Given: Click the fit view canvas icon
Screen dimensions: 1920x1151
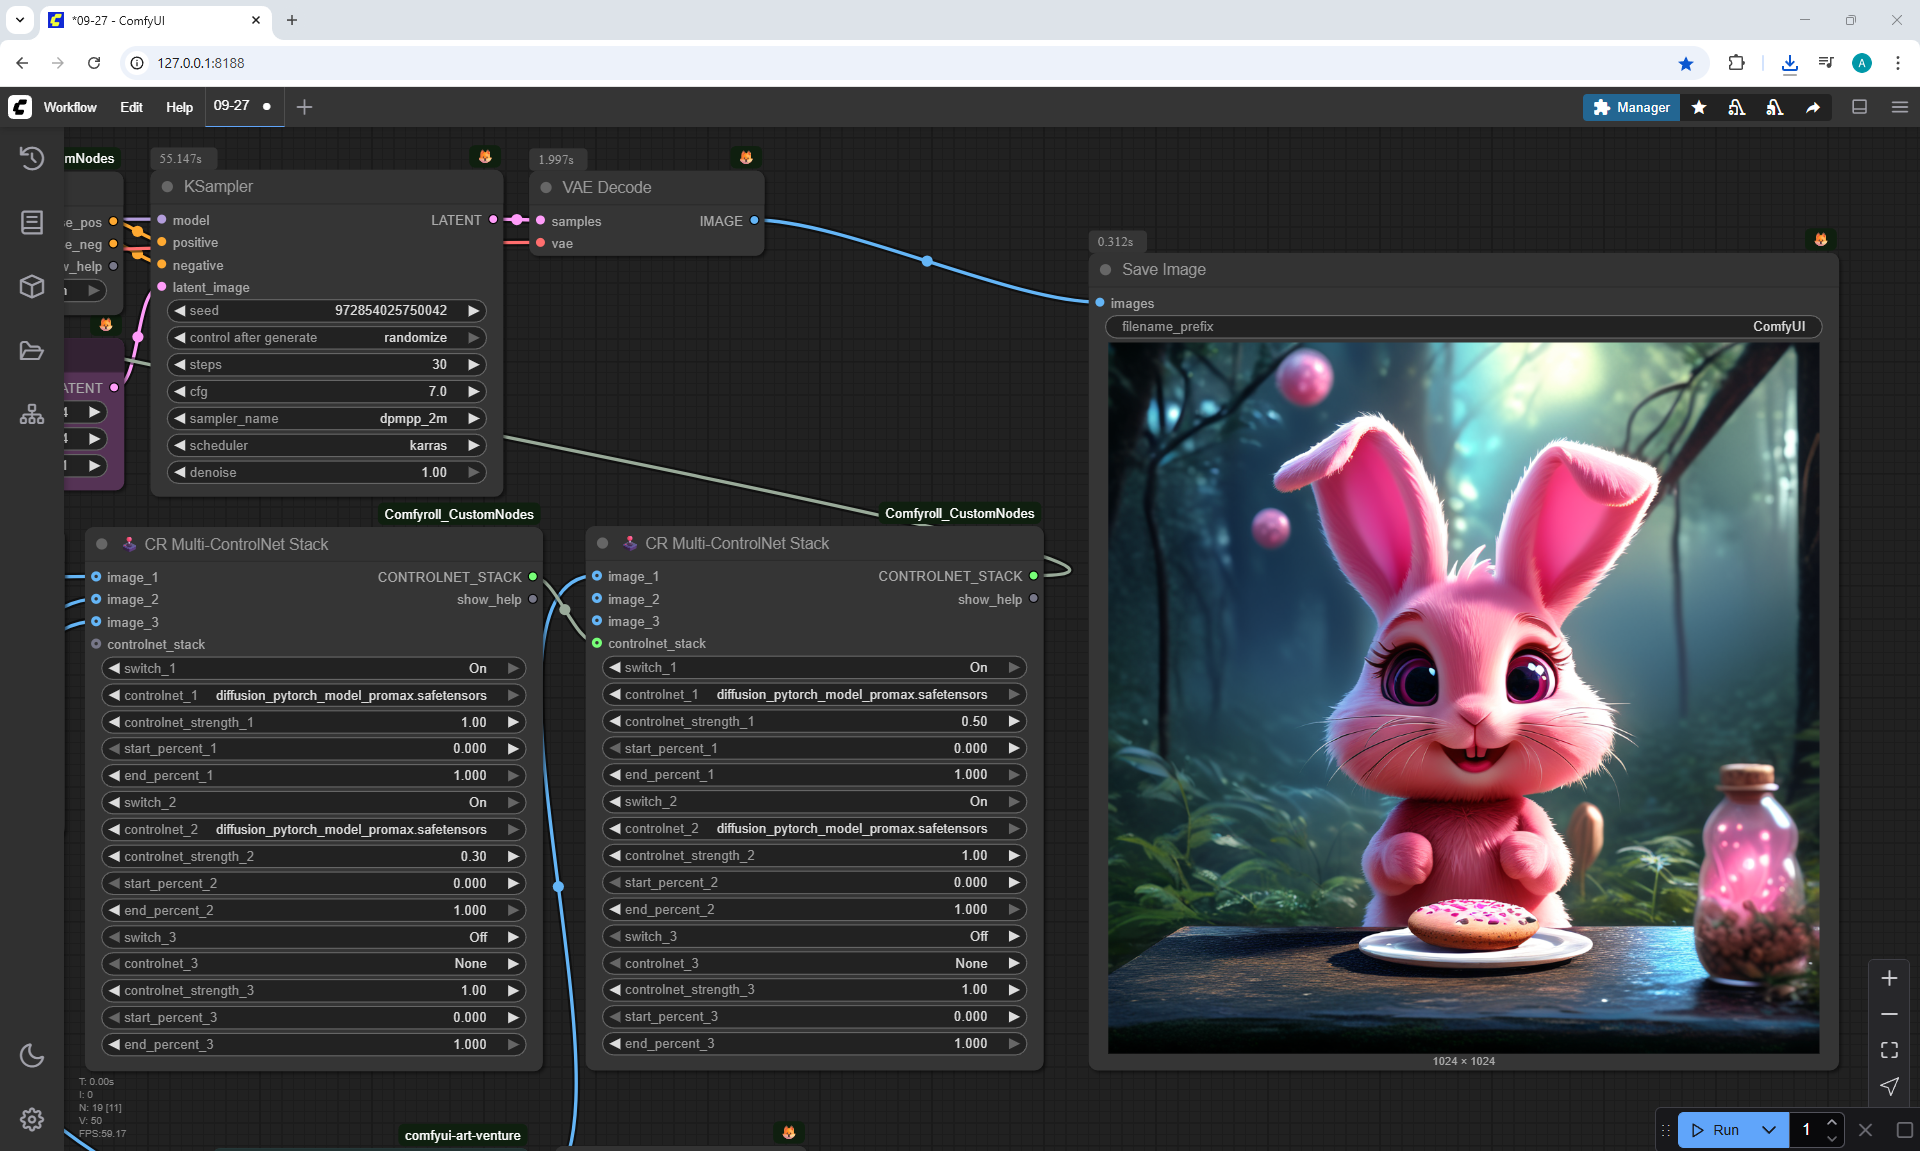Looking at the screenshot, I should coord(1889,1050).
